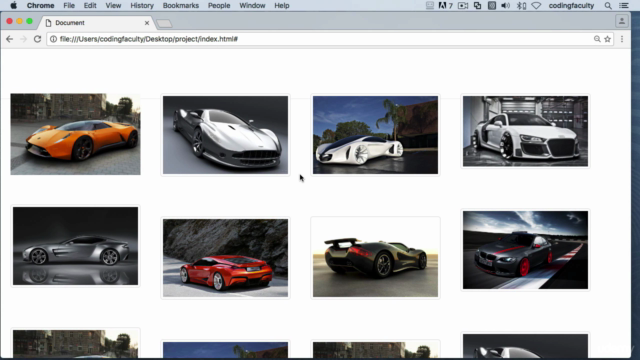Select the Document tab
This screenshot has height=360, width=640.
(97, 23)
